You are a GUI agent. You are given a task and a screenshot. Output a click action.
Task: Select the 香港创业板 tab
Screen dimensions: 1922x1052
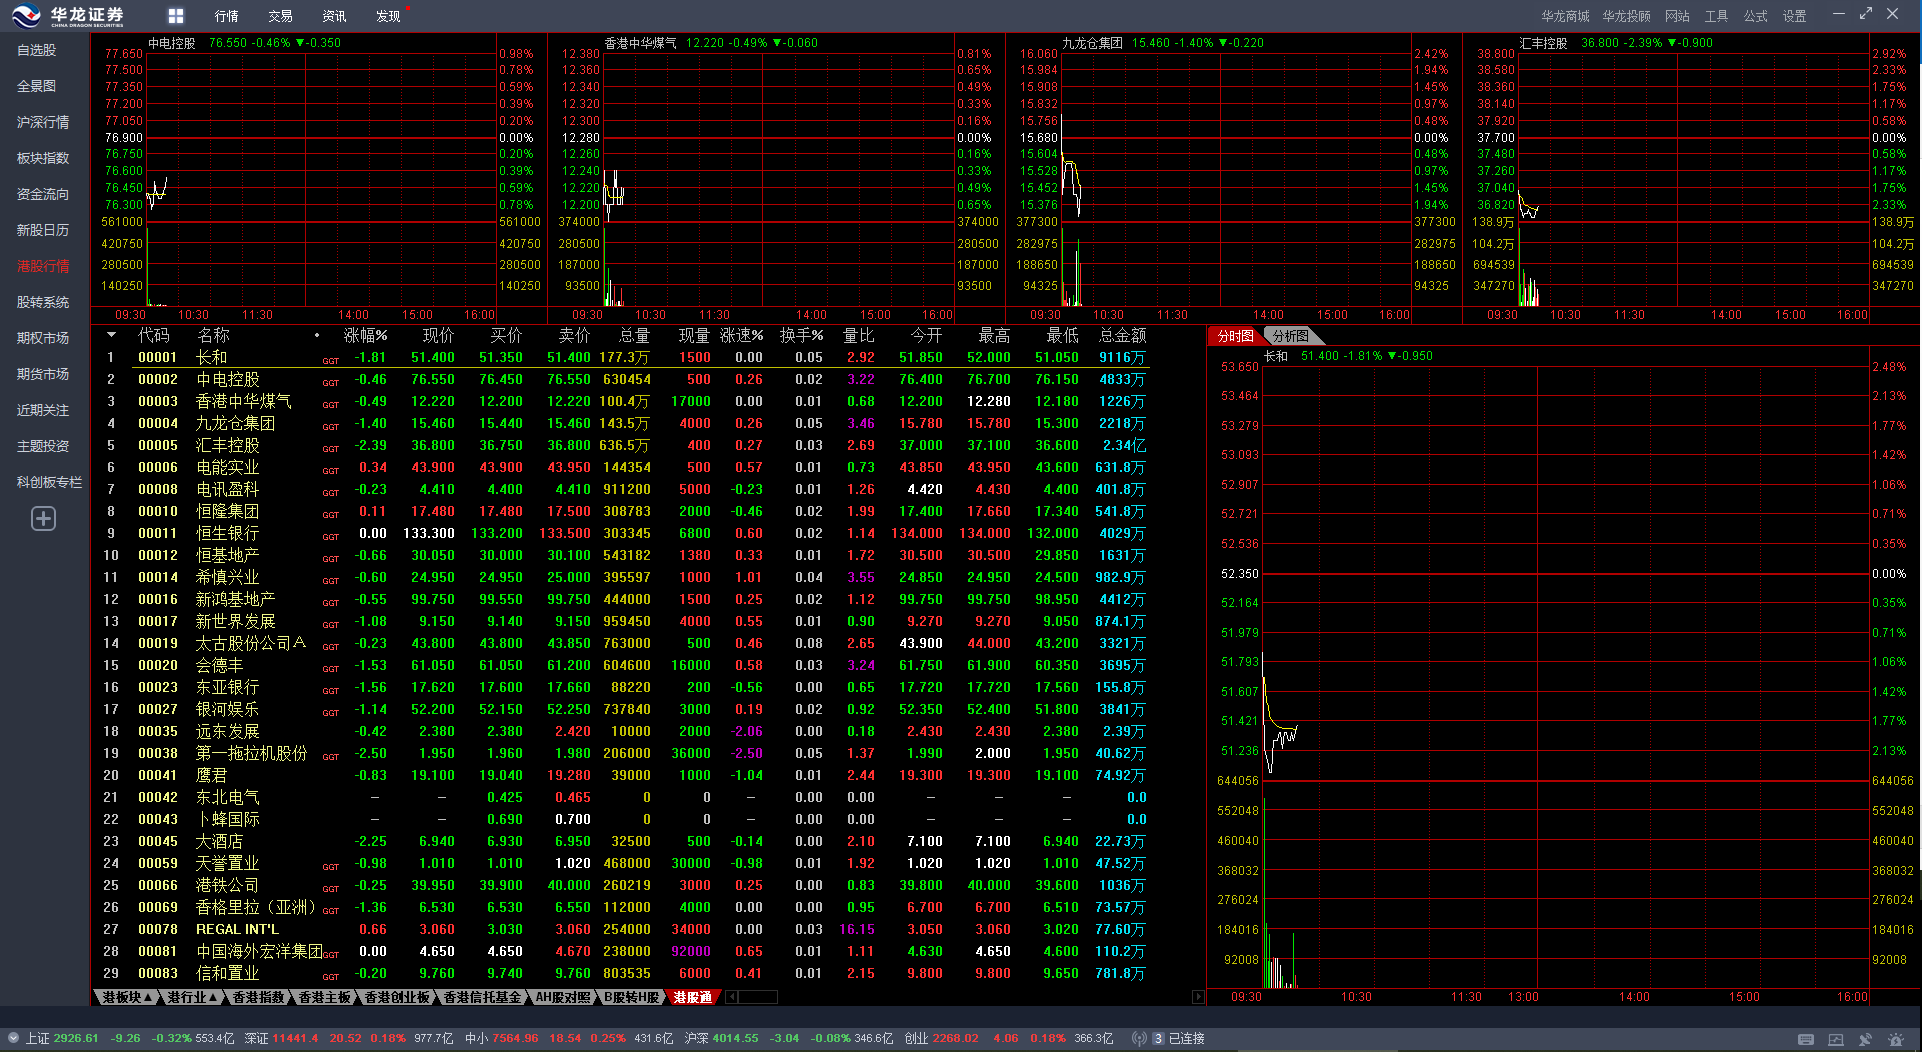396,997
